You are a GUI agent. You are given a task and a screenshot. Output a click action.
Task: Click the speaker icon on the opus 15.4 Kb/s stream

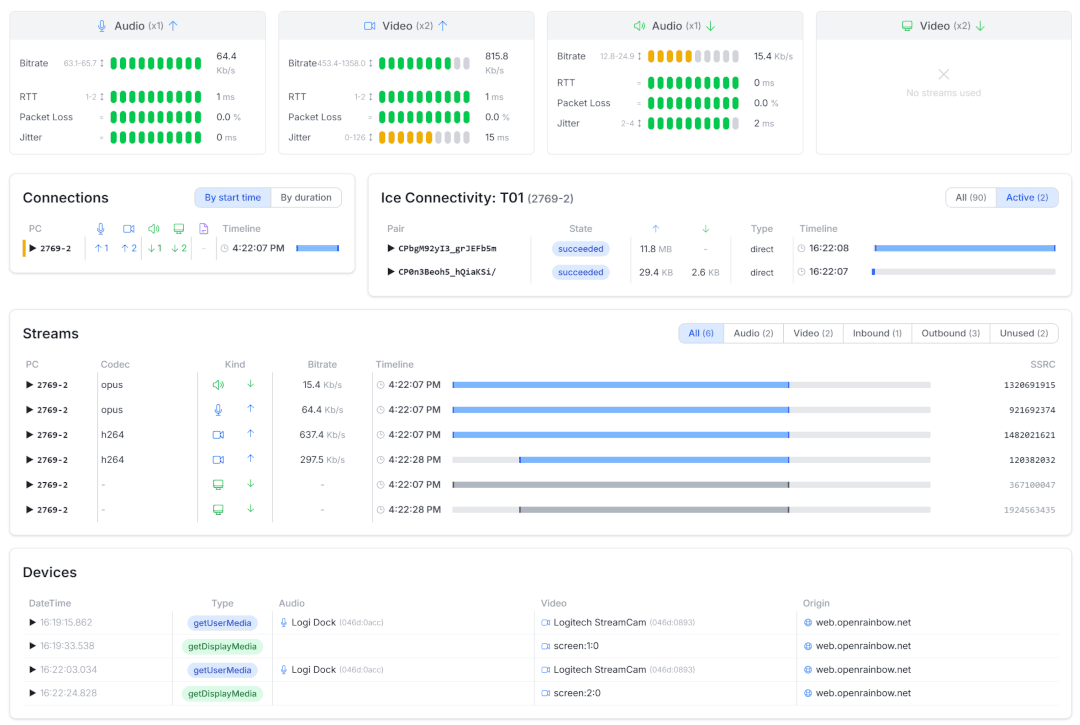tap(218, 384)
